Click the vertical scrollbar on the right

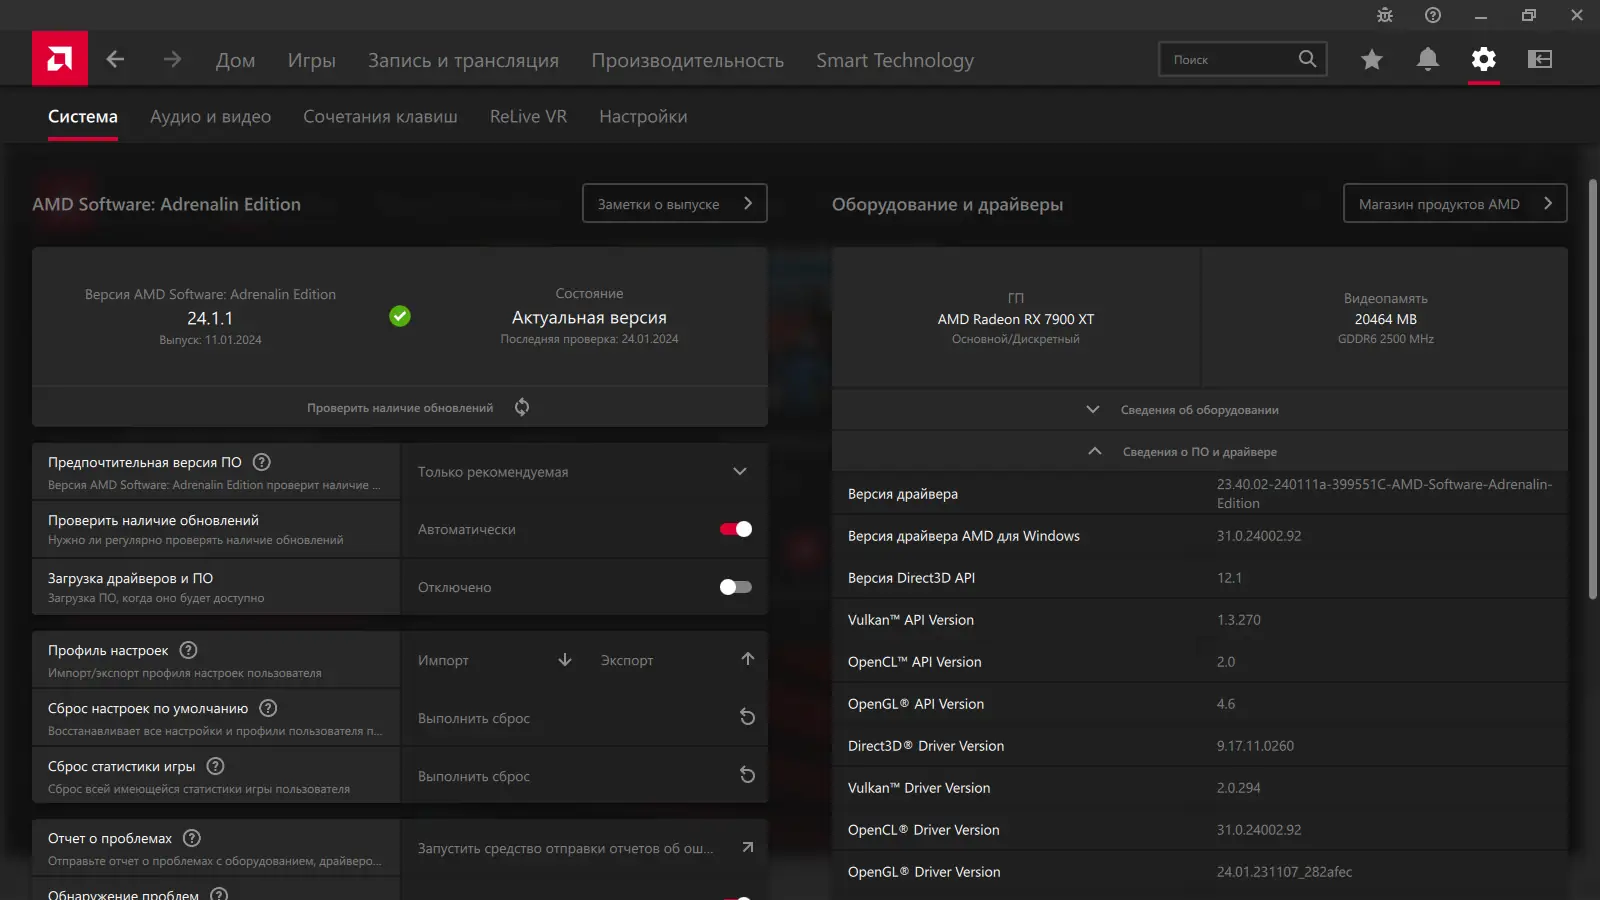1592,390
